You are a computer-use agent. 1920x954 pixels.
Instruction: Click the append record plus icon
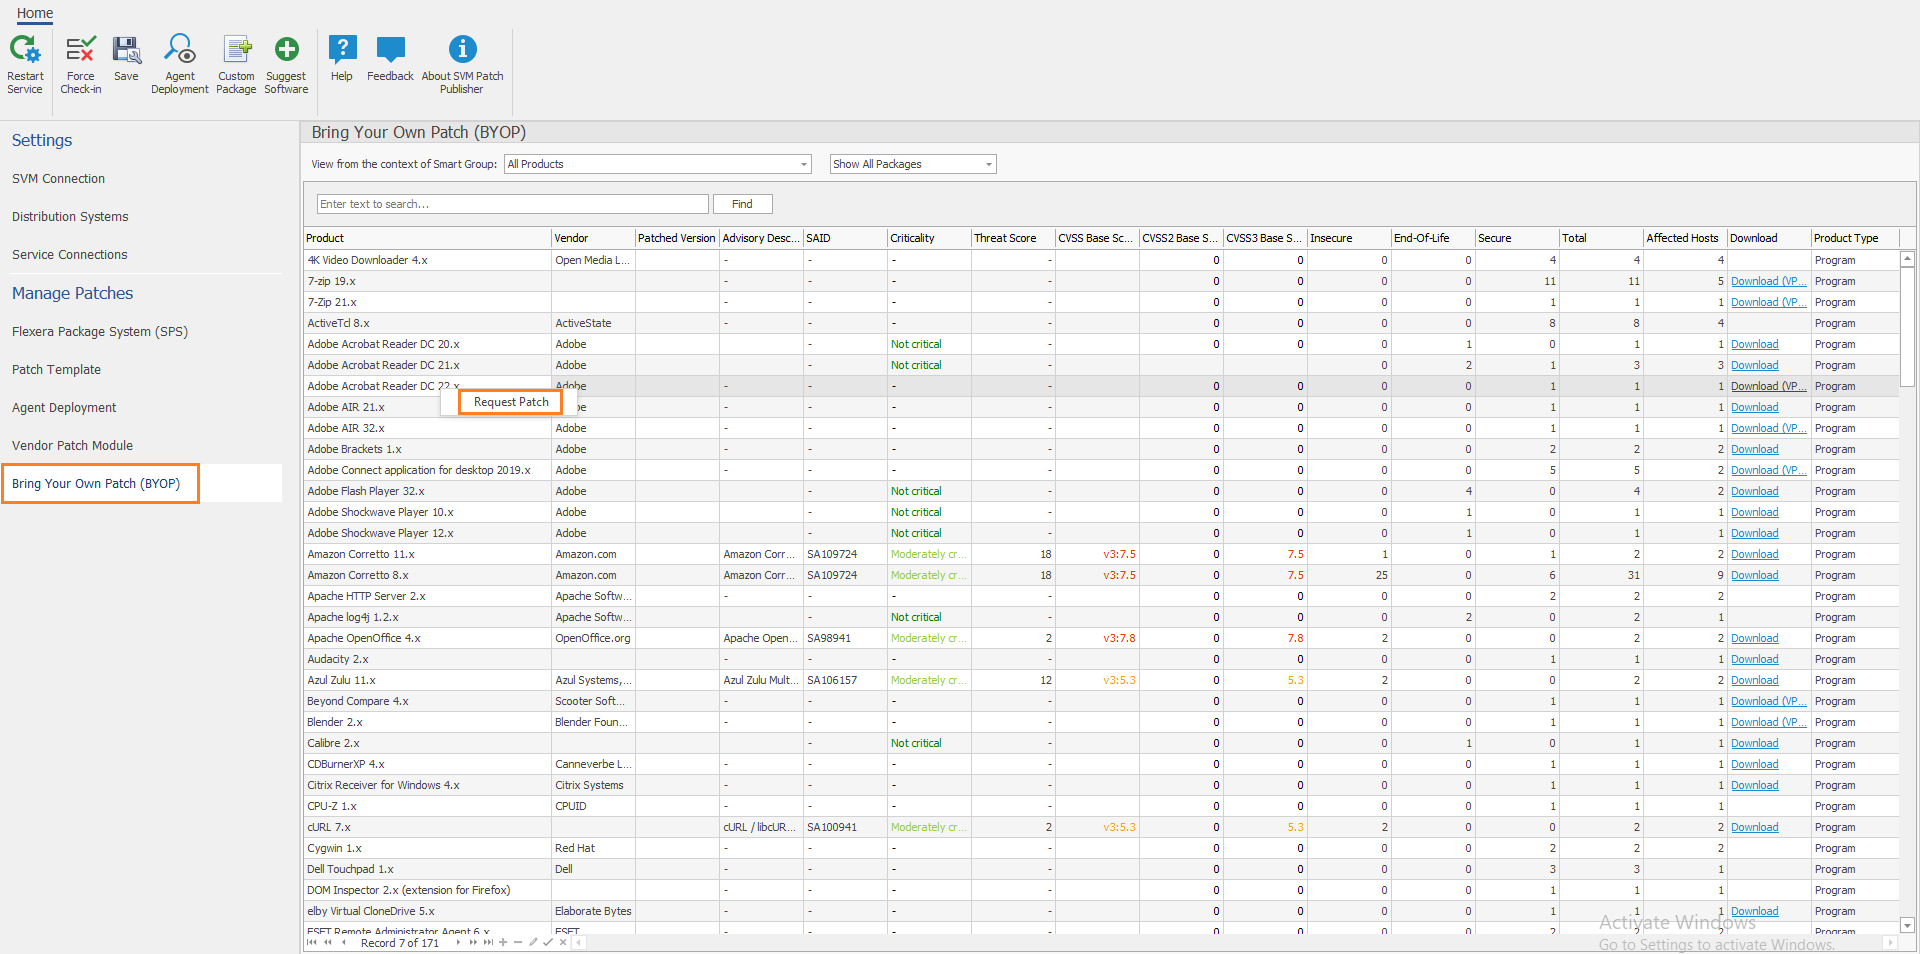pyautogui.click(x=503, y=942)
